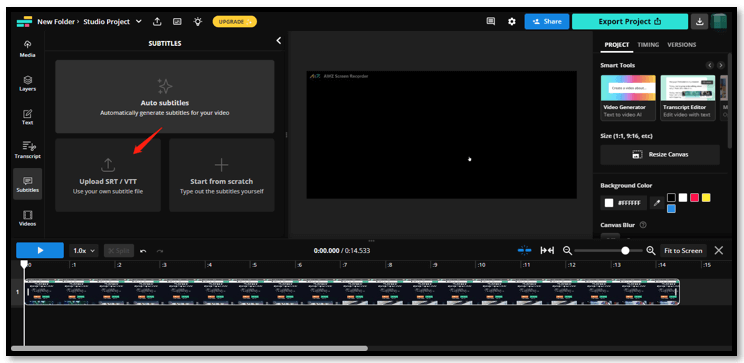Click Upload SRT / VTT card
The height and width of the screenshot is (363, 744).
[108, 175]
